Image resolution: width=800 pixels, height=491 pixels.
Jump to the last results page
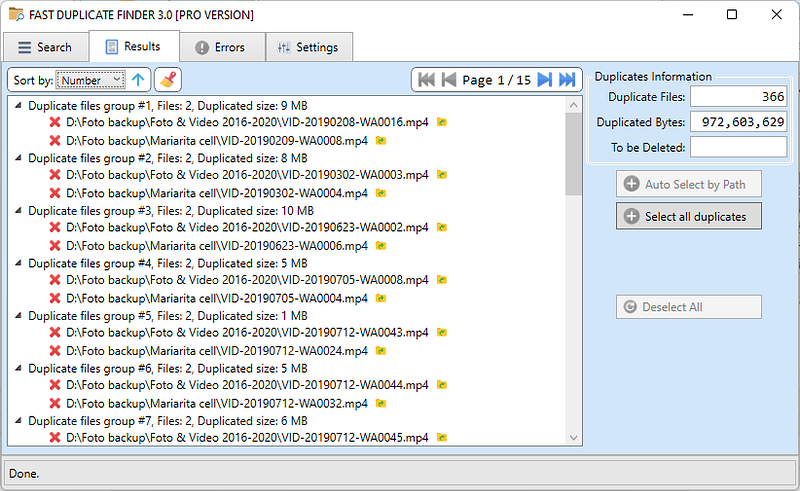pos(567,80)
